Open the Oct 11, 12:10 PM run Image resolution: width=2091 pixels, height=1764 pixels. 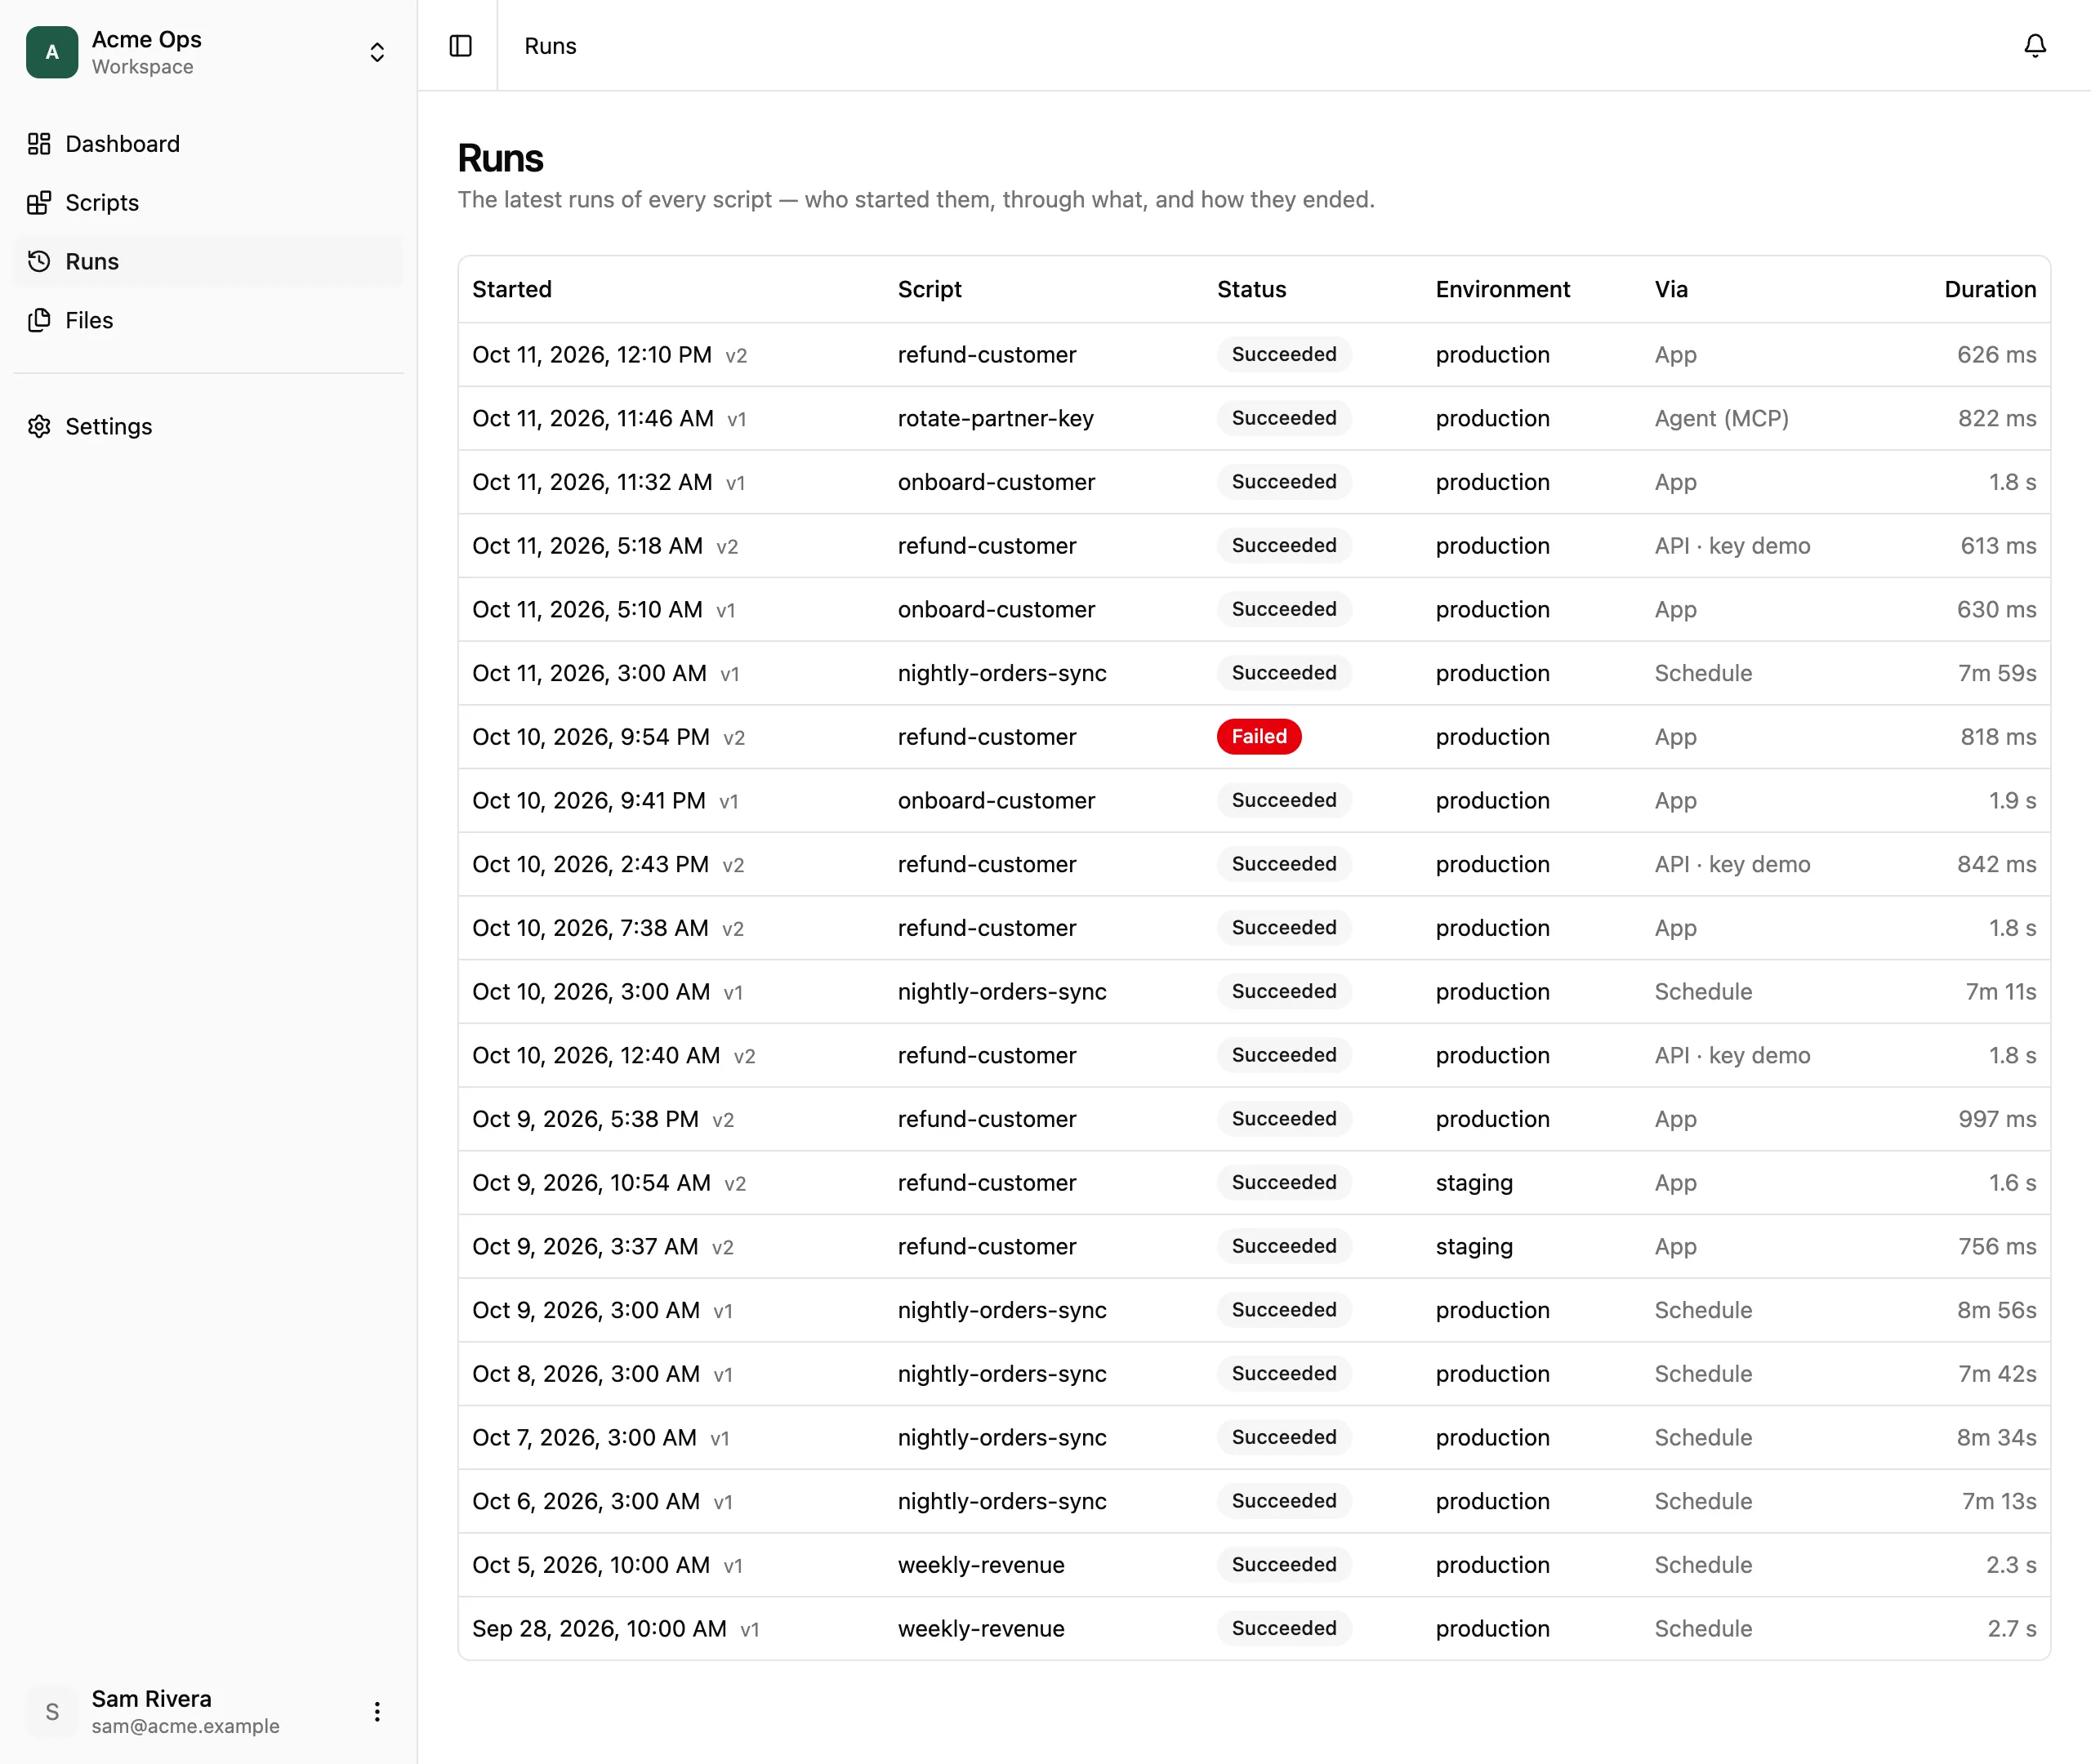pos(1254,355)
